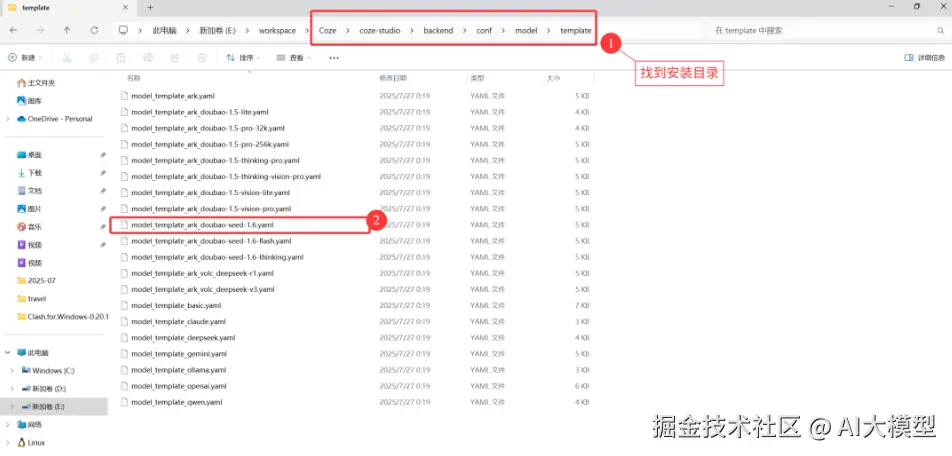Click the search magnifier icon

pos(940,30)
